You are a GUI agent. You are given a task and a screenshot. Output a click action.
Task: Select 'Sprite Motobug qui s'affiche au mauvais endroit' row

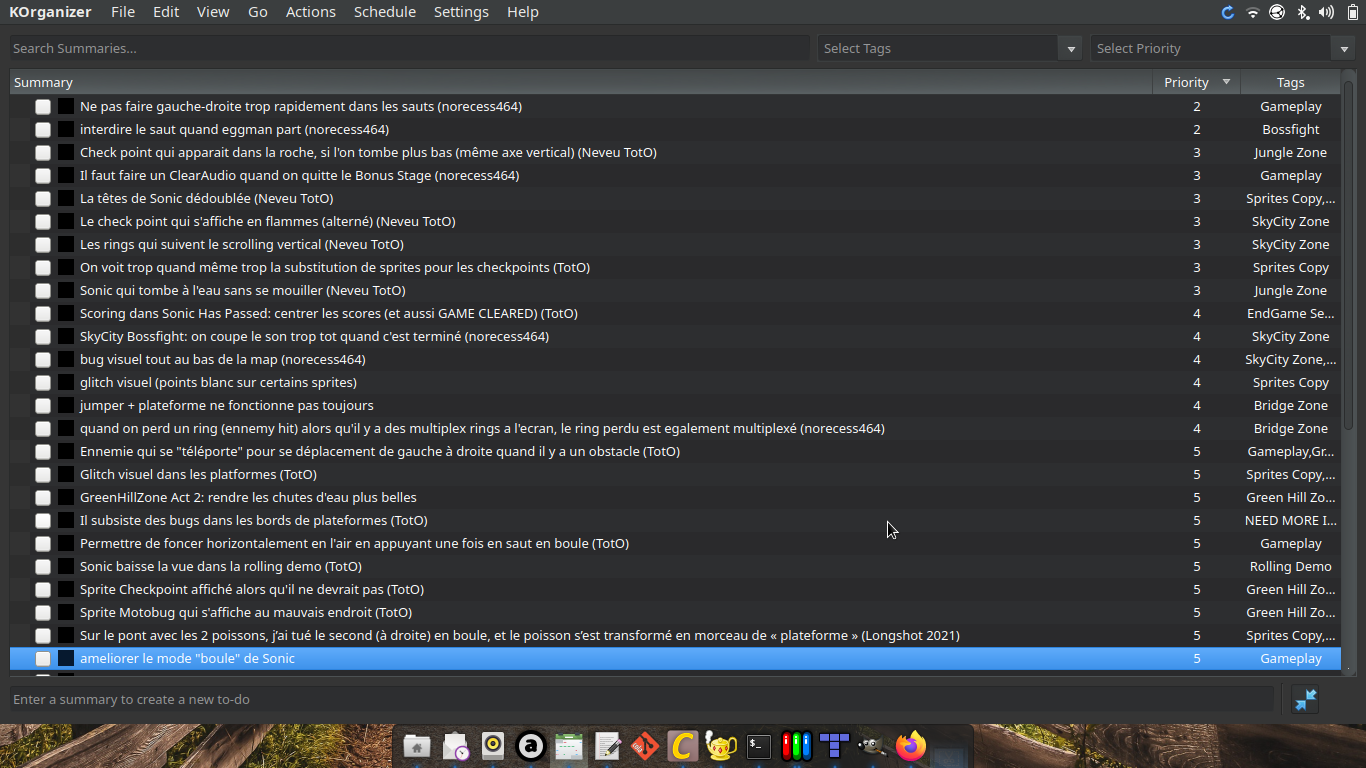[x=676, y=612]
